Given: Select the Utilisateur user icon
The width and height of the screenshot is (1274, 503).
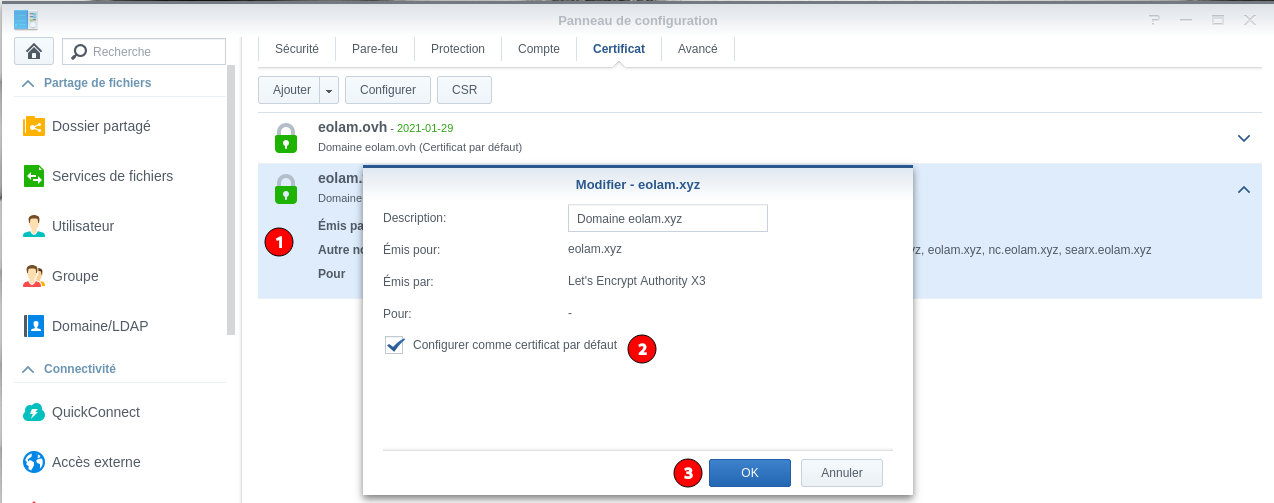Looking at the screenshot, I should tap(34, 226).
